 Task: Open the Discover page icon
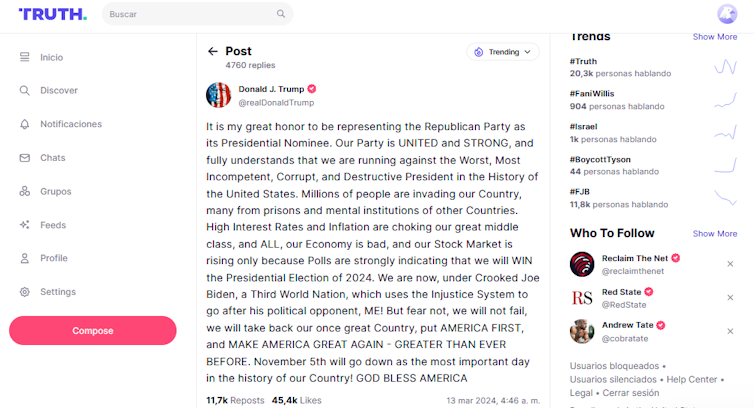[x=24, y=90]
